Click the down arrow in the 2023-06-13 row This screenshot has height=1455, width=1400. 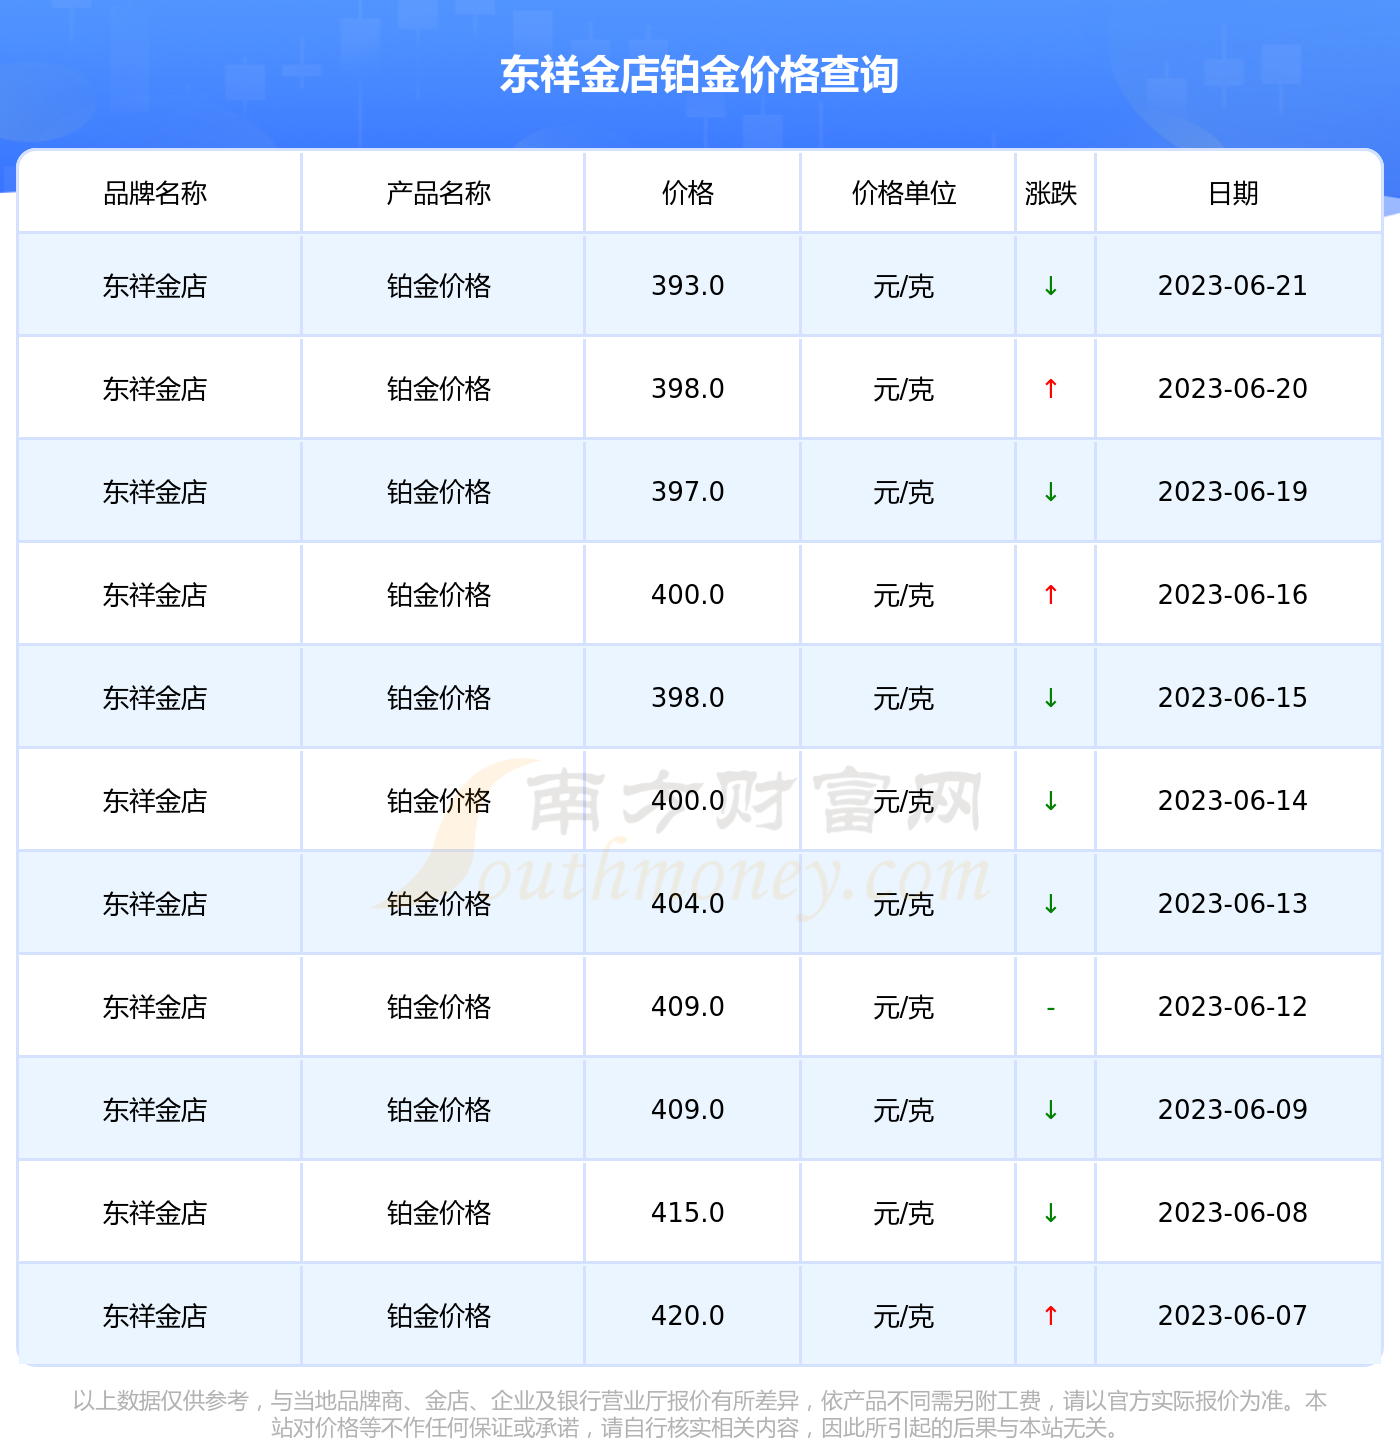pyautogui.click(x=1051, y=904)
